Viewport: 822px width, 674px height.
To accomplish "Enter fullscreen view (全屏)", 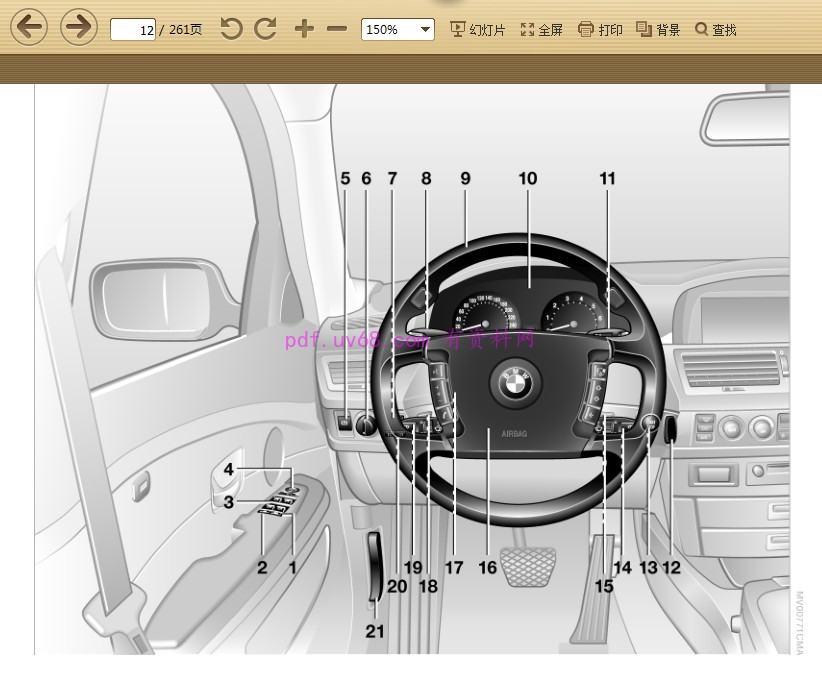I will 541,30.
